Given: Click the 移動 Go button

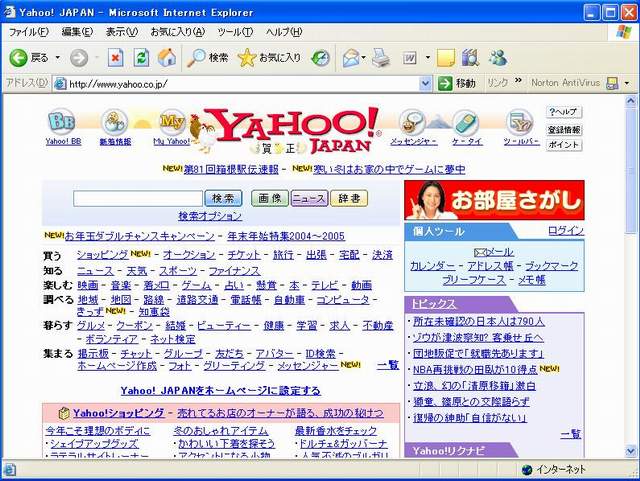Looking at the screenshot, I should (x=457, y=83).
